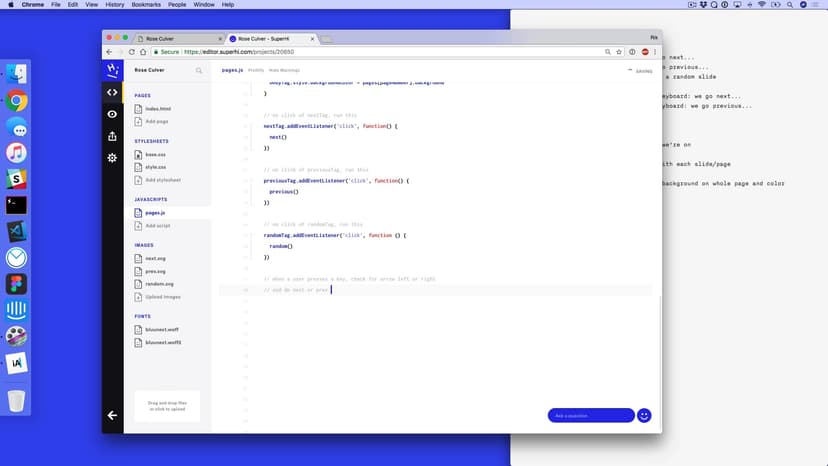Click the back arrow at sidebar bottom

coord(112,415)
